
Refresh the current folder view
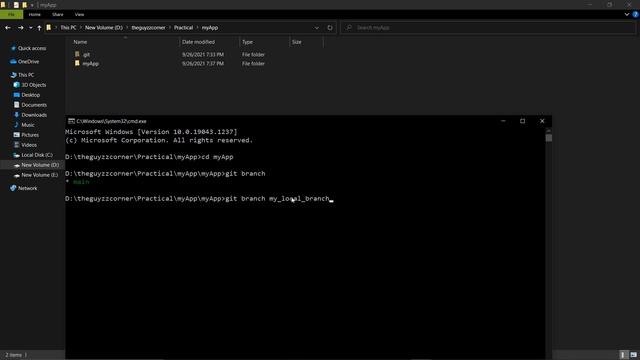(x=330, y=28)
